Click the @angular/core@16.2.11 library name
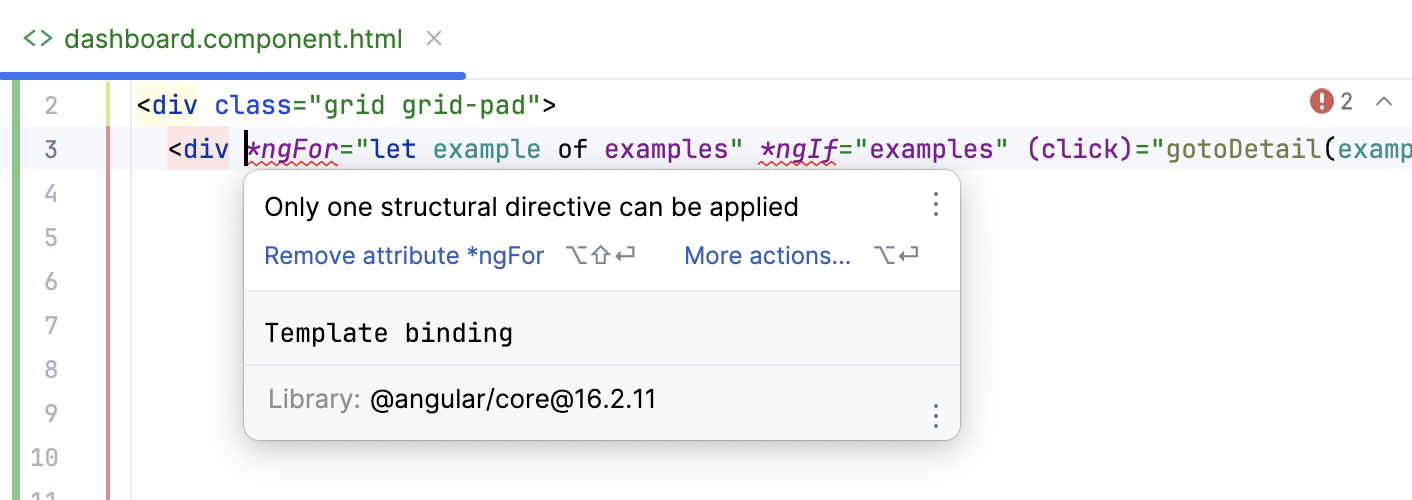 point(512,400)
